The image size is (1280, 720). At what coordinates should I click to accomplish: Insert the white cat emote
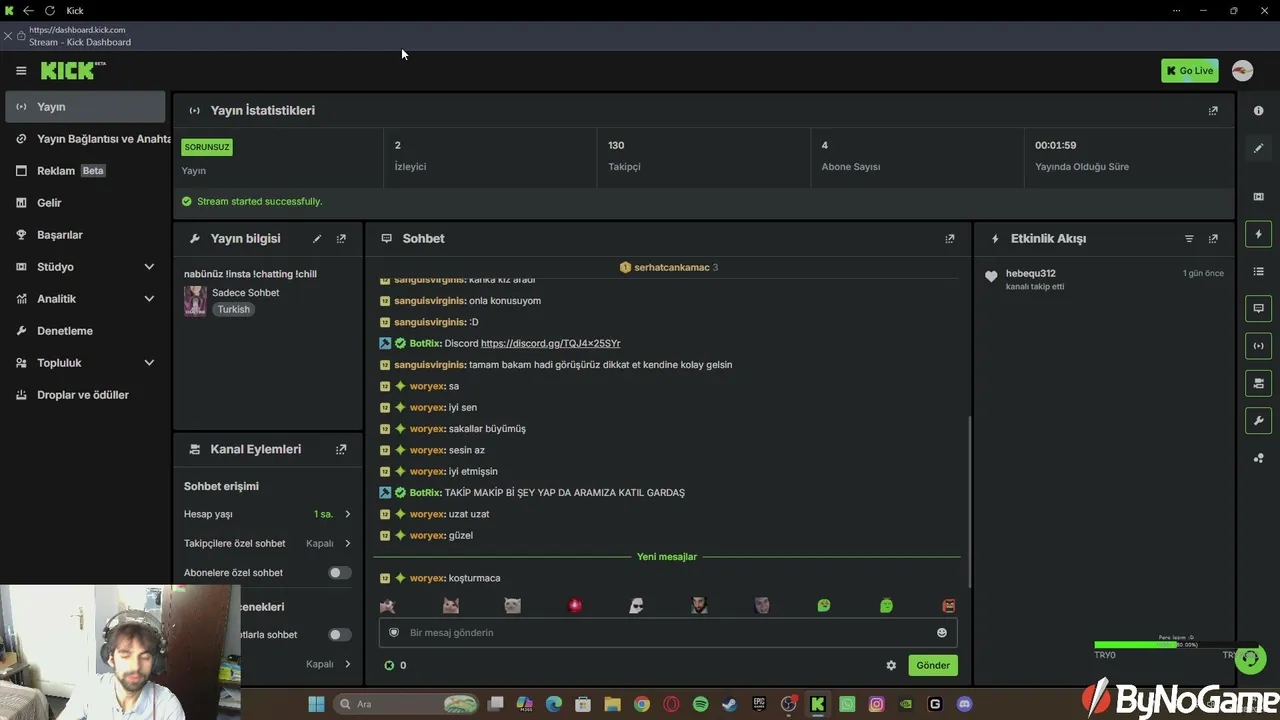click(x=512, y=606)
